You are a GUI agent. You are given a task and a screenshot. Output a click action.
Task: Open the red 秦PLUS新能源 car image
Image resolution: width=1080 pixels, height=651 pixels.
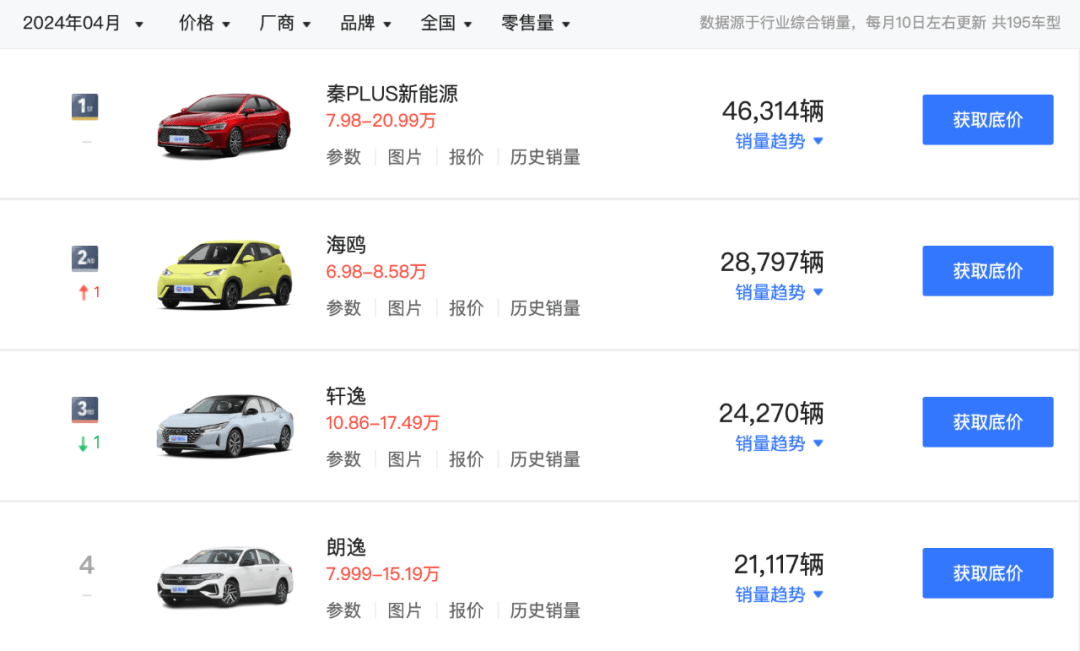tap(224, 125)
